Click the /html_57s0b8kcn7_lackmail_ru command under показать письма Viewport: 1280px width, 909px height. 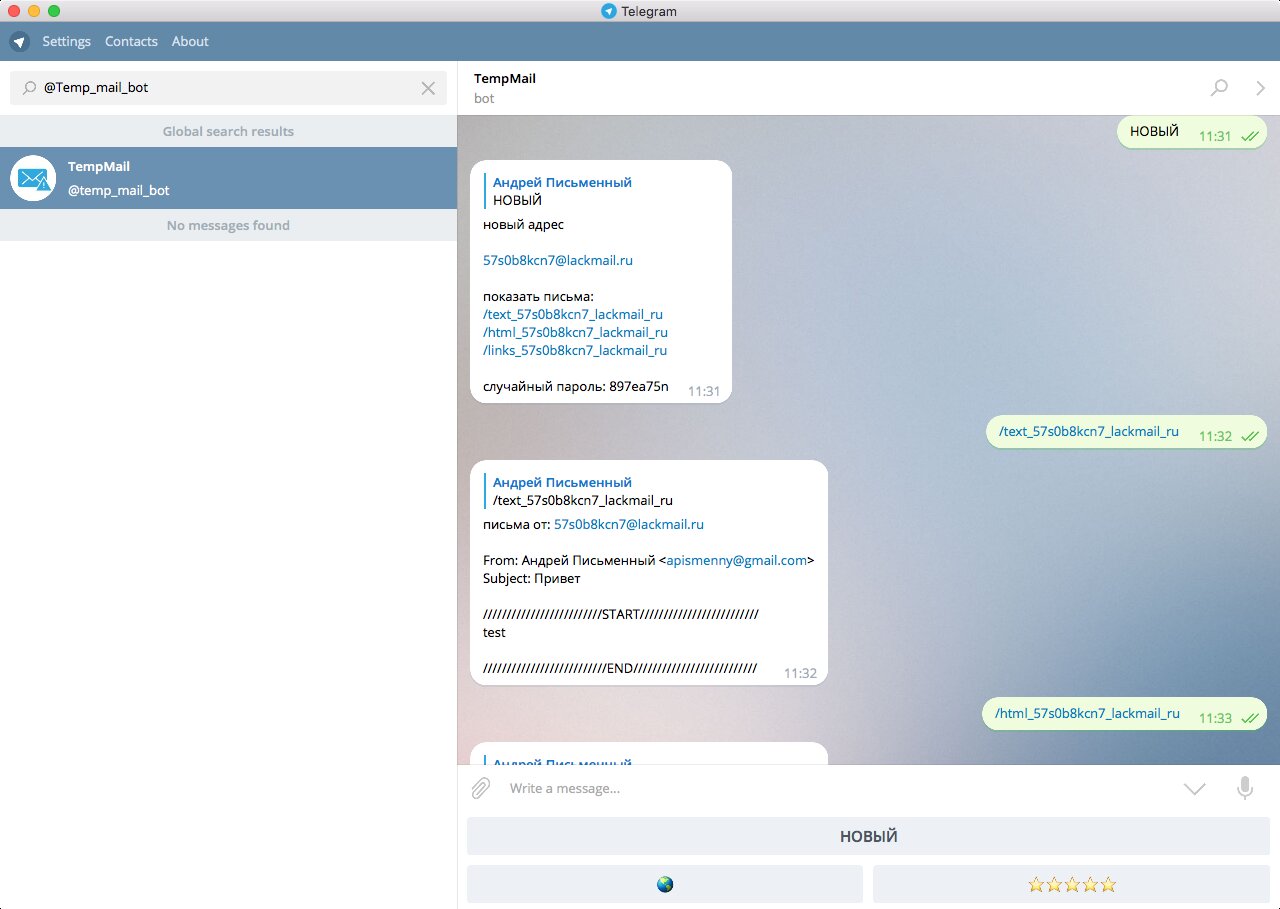575,332
